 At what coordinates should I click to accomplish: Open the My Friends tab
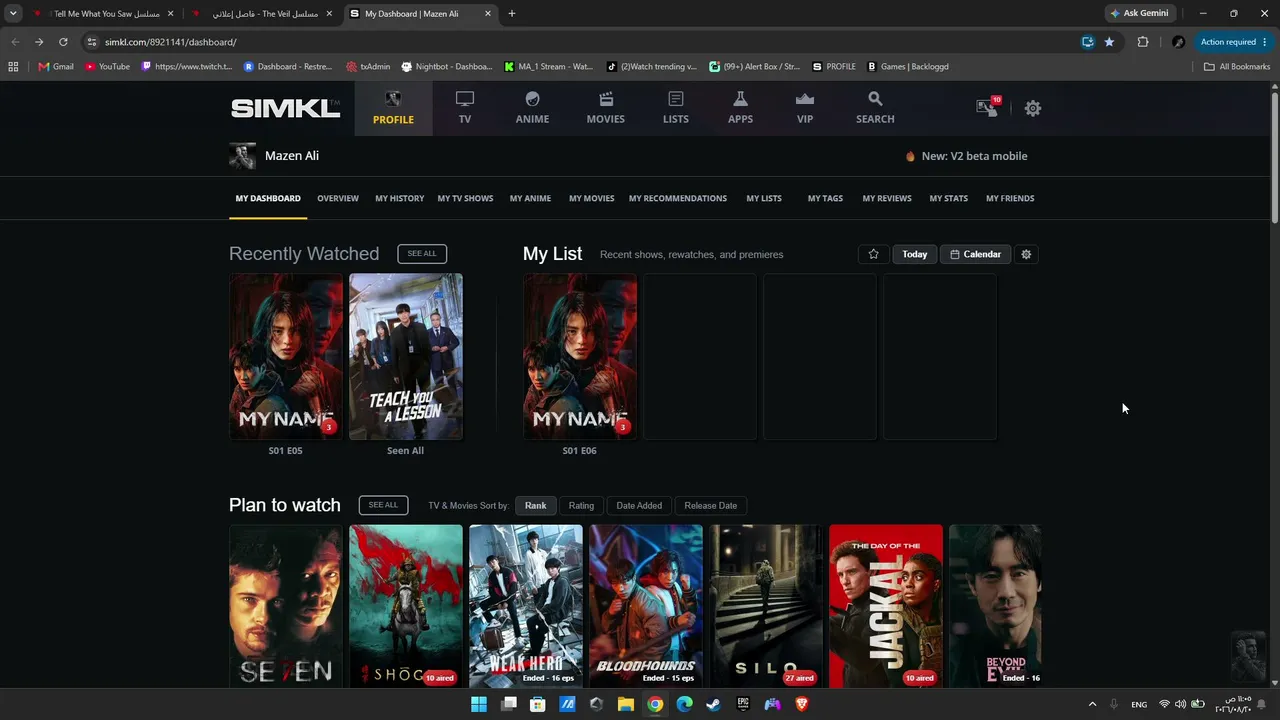(x=1010, y=198)
